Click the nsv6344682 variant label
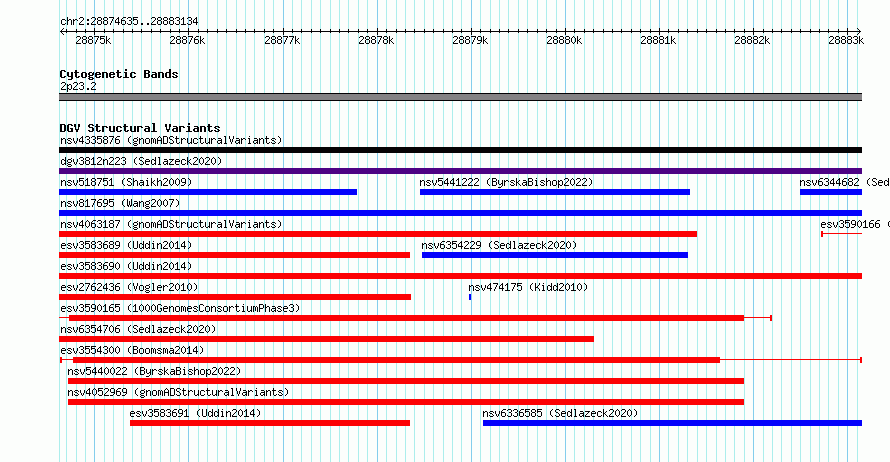 [844, 182]
